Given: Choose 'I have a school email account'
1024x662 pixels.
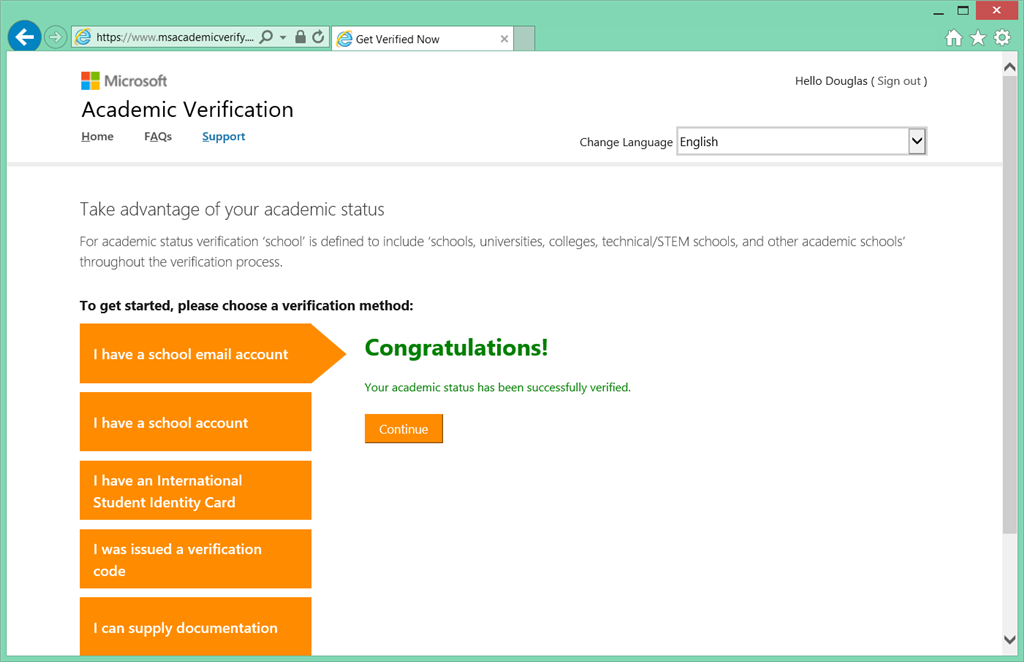Looking at the screenshot, I should point(212,354).
